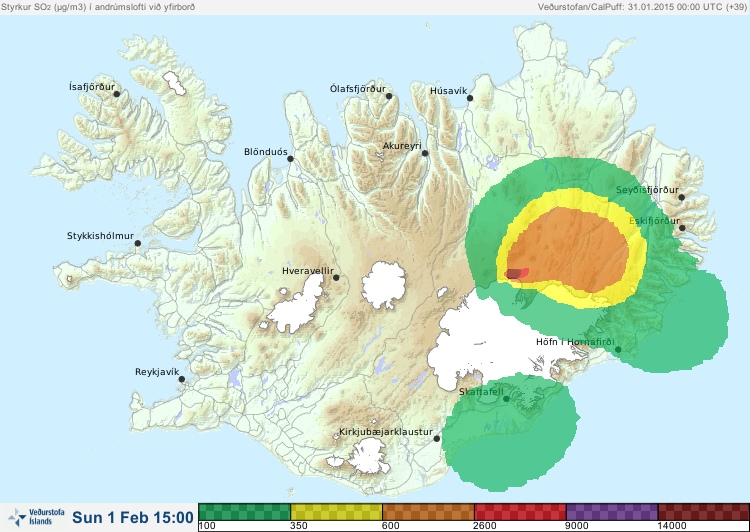The width and height of the screenshot is (750, 532).
Task: Click the Sun 1 Feb 15:00 timestamp
Action: click(133, 517)
